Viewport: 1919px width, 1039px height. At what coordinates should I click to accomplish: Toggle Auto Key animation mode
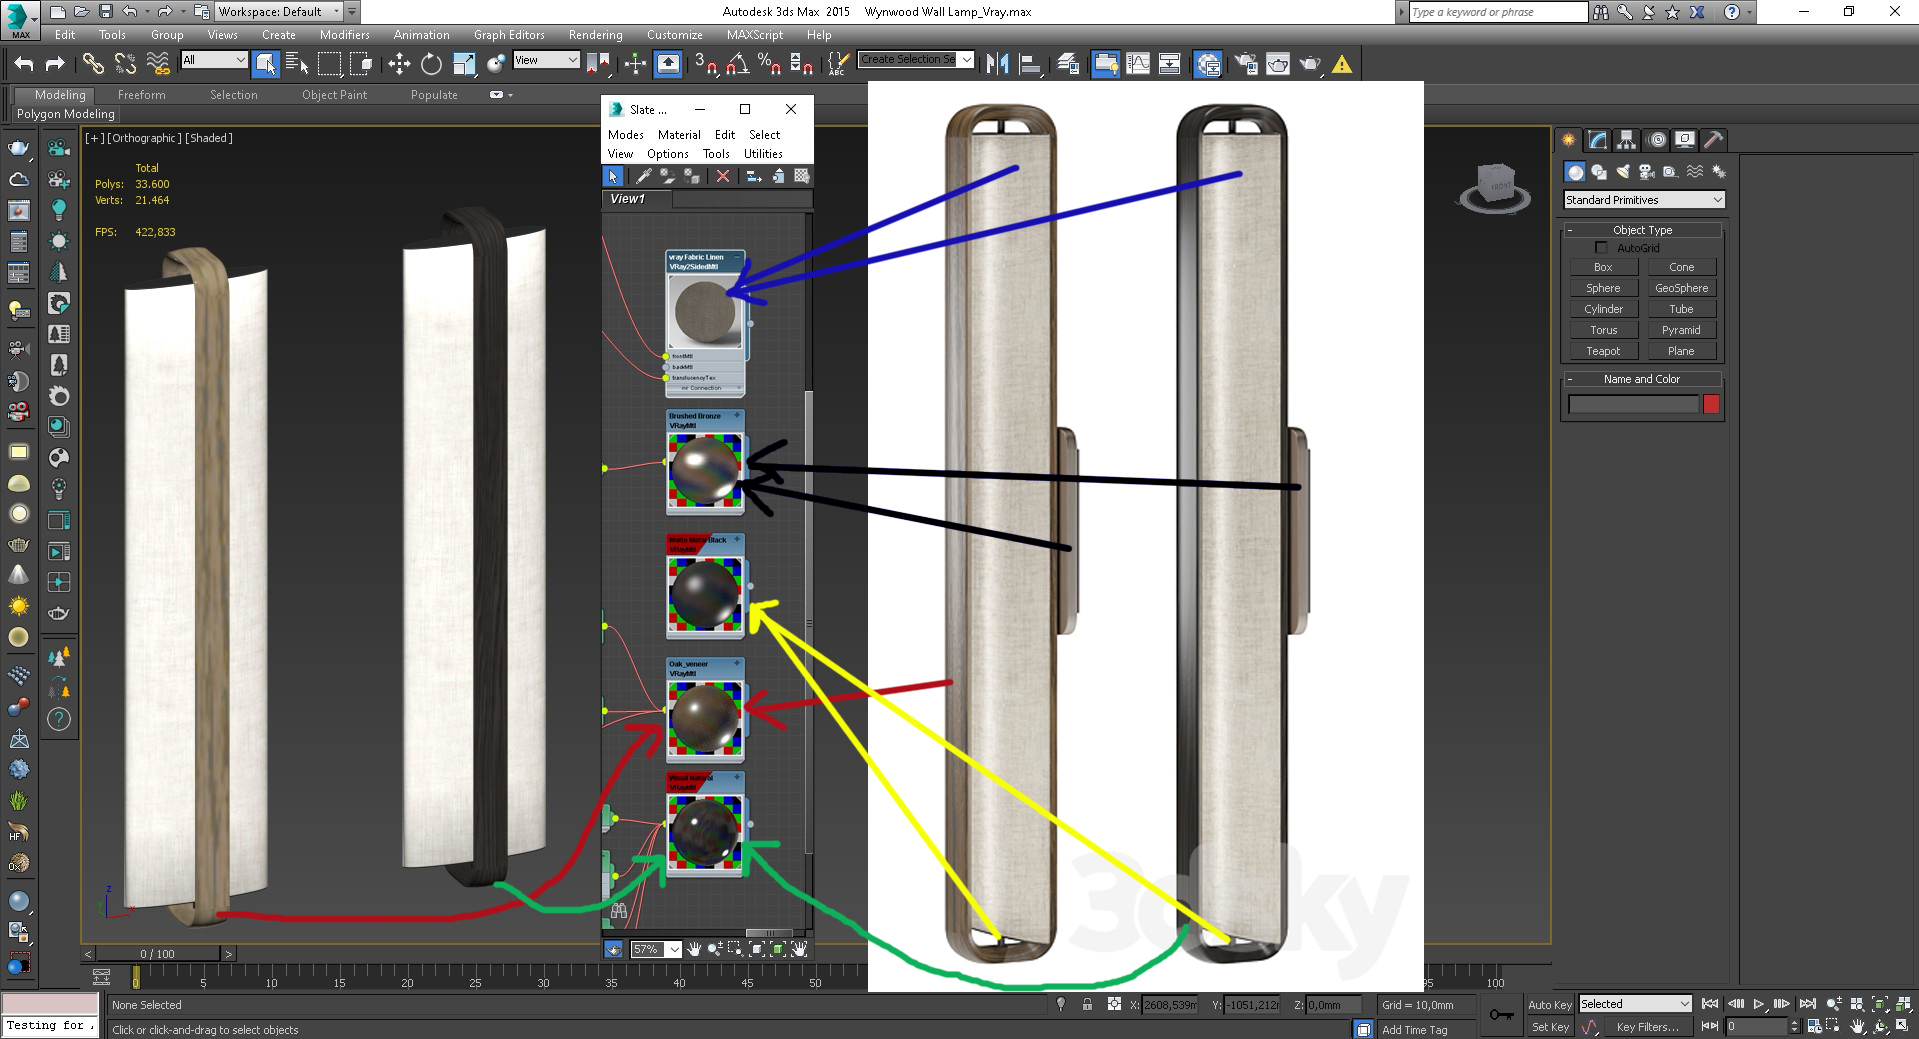click(1549, 1005)
